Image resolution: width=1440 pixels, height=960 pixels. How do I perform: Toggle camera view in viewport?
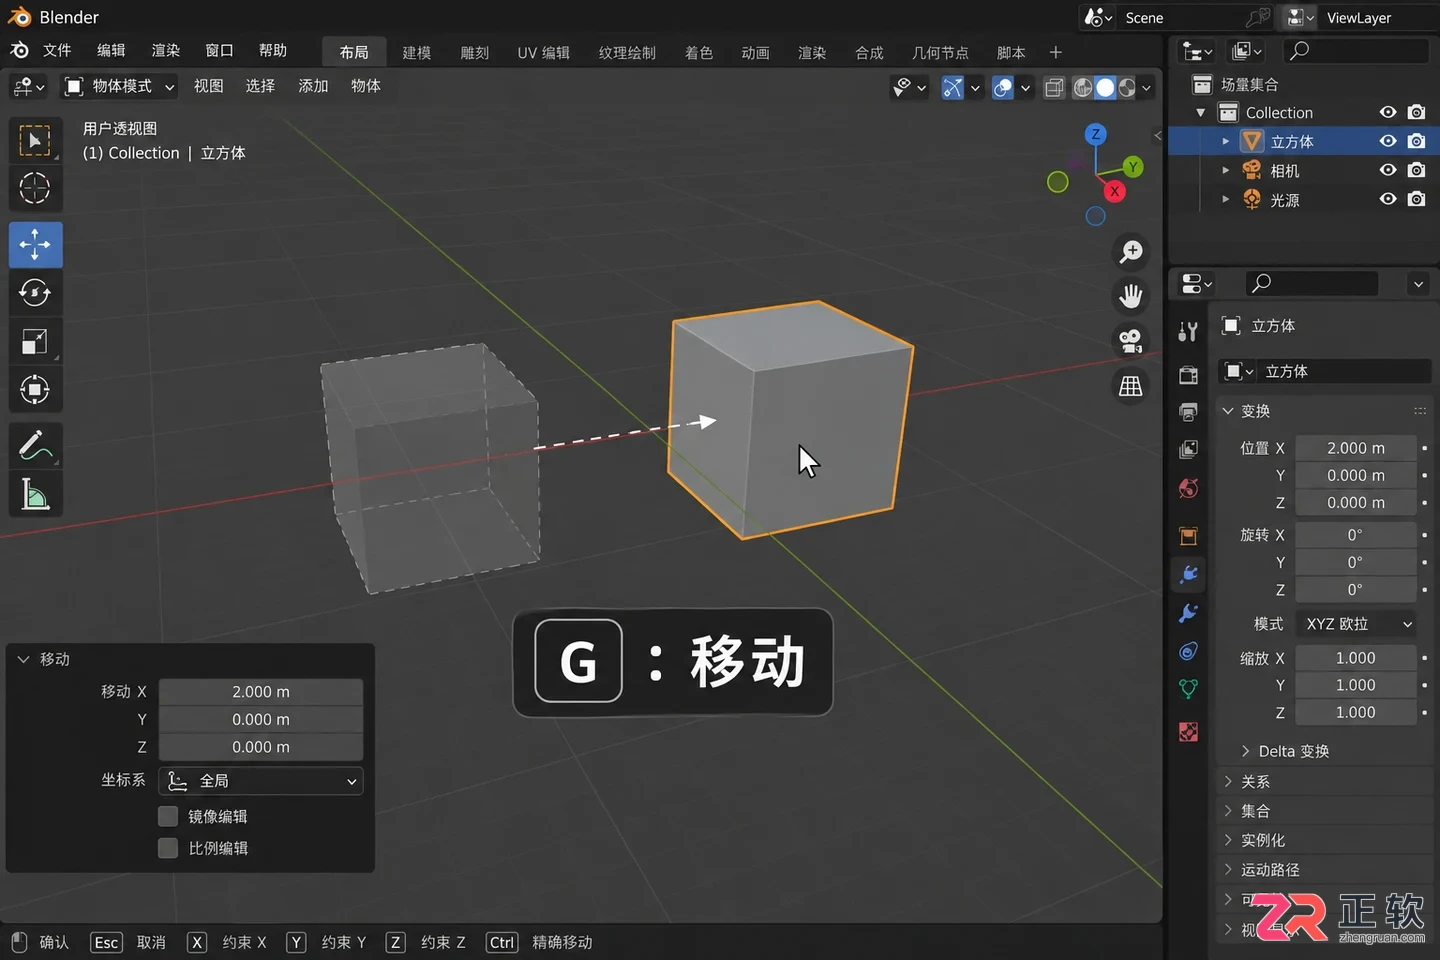pyautogui.click(x=1131, y=341)
